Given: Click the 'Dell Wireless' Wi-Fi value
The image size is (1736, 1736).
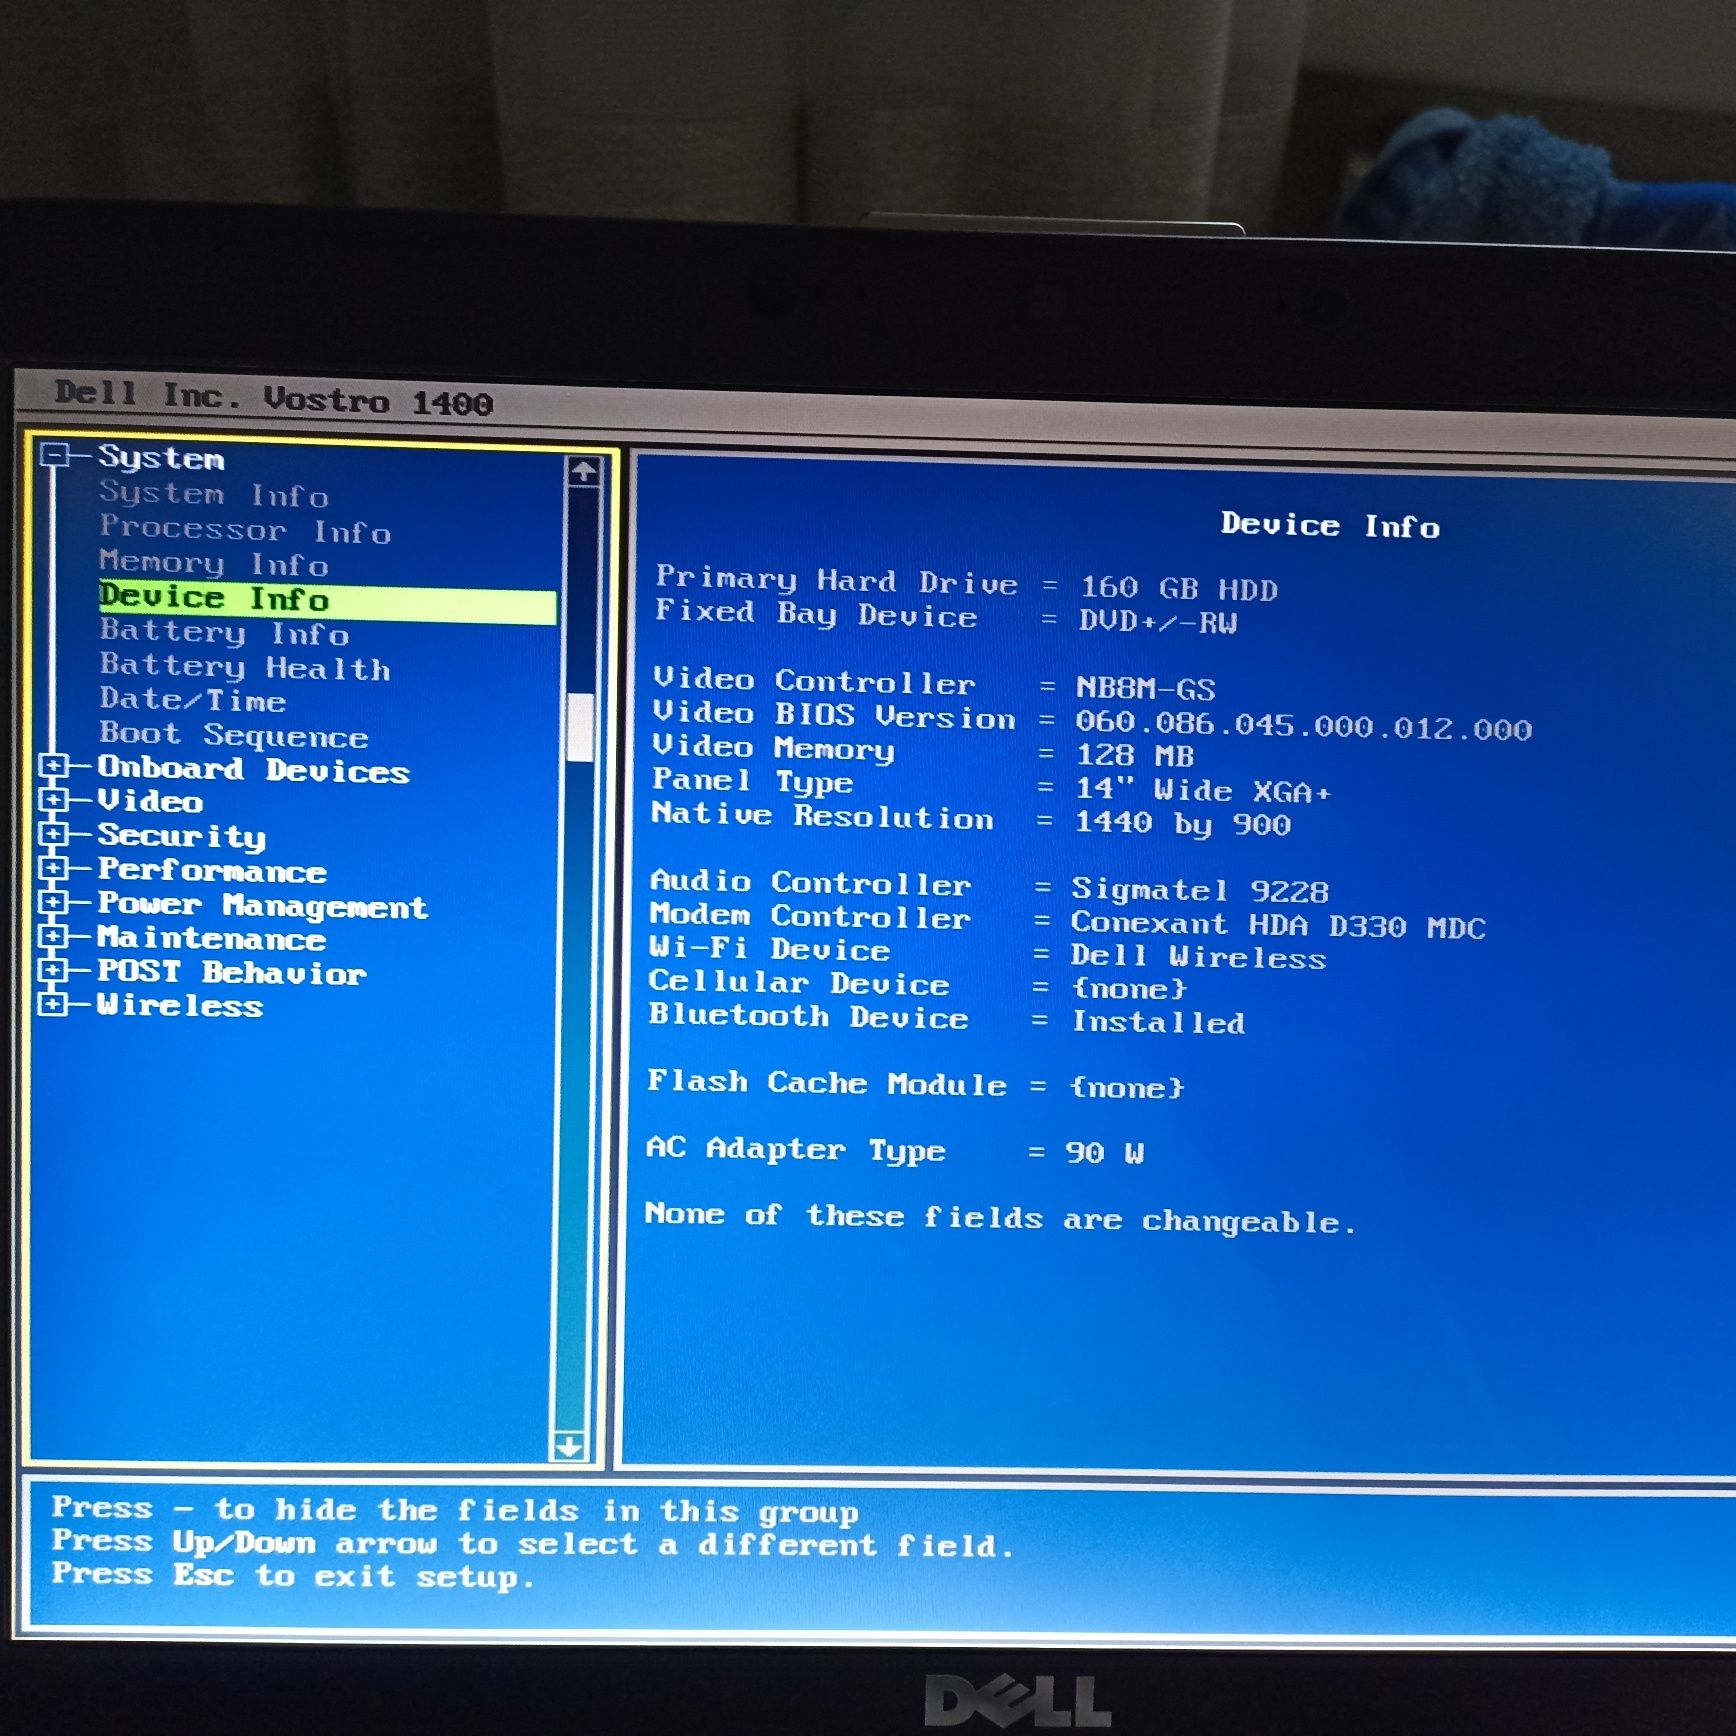Looking at the screenshot, I should (x=1199, y=957).
